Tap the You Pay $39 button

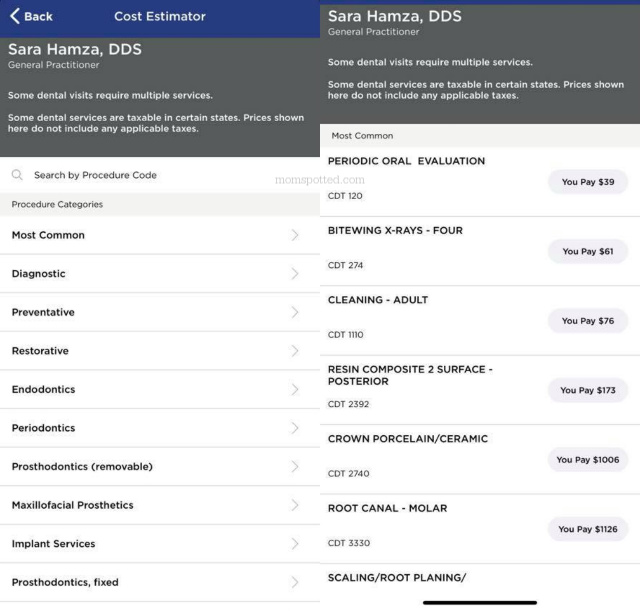point(588,182)
